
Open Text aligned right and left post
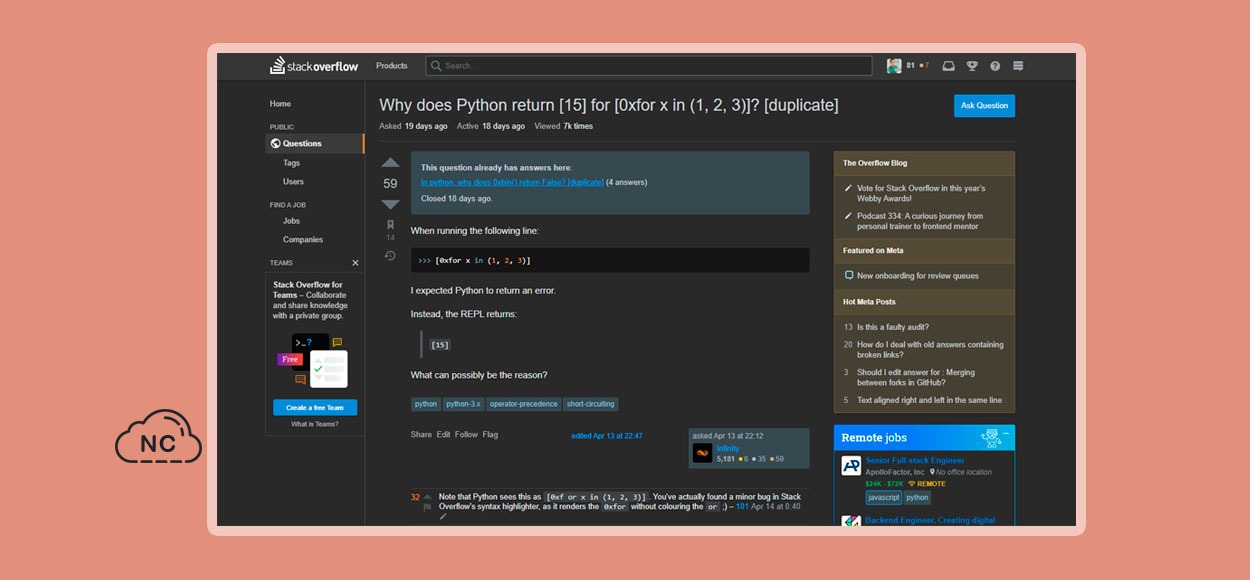click(x=929, y=400)
